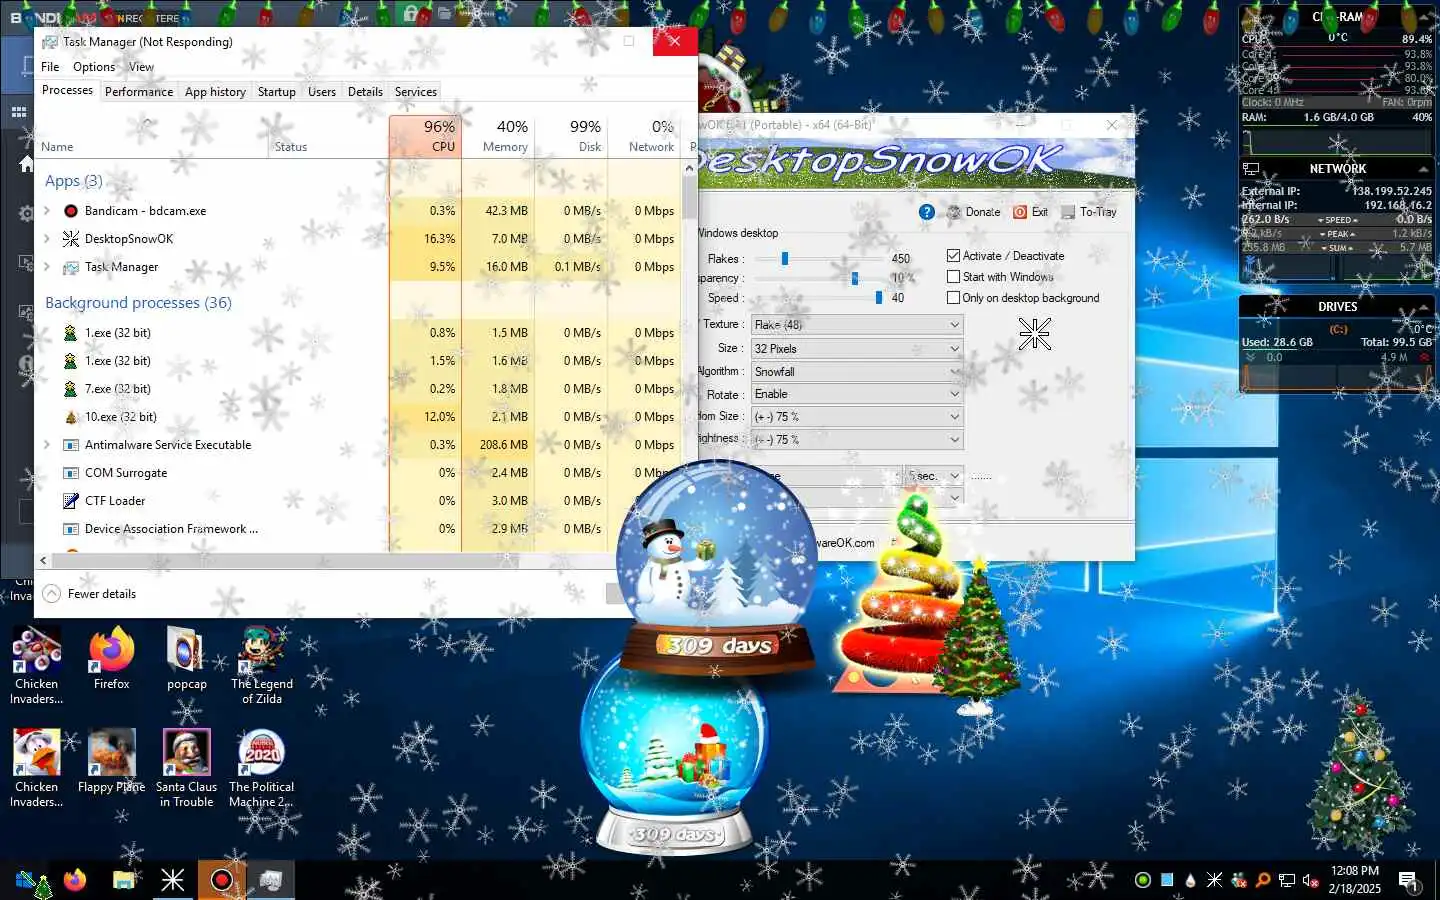Image resolution: width=1440 pixels, height=900 pixels.
Task: Switch to Bandicam taskbar record button
Action: point(222,881)
